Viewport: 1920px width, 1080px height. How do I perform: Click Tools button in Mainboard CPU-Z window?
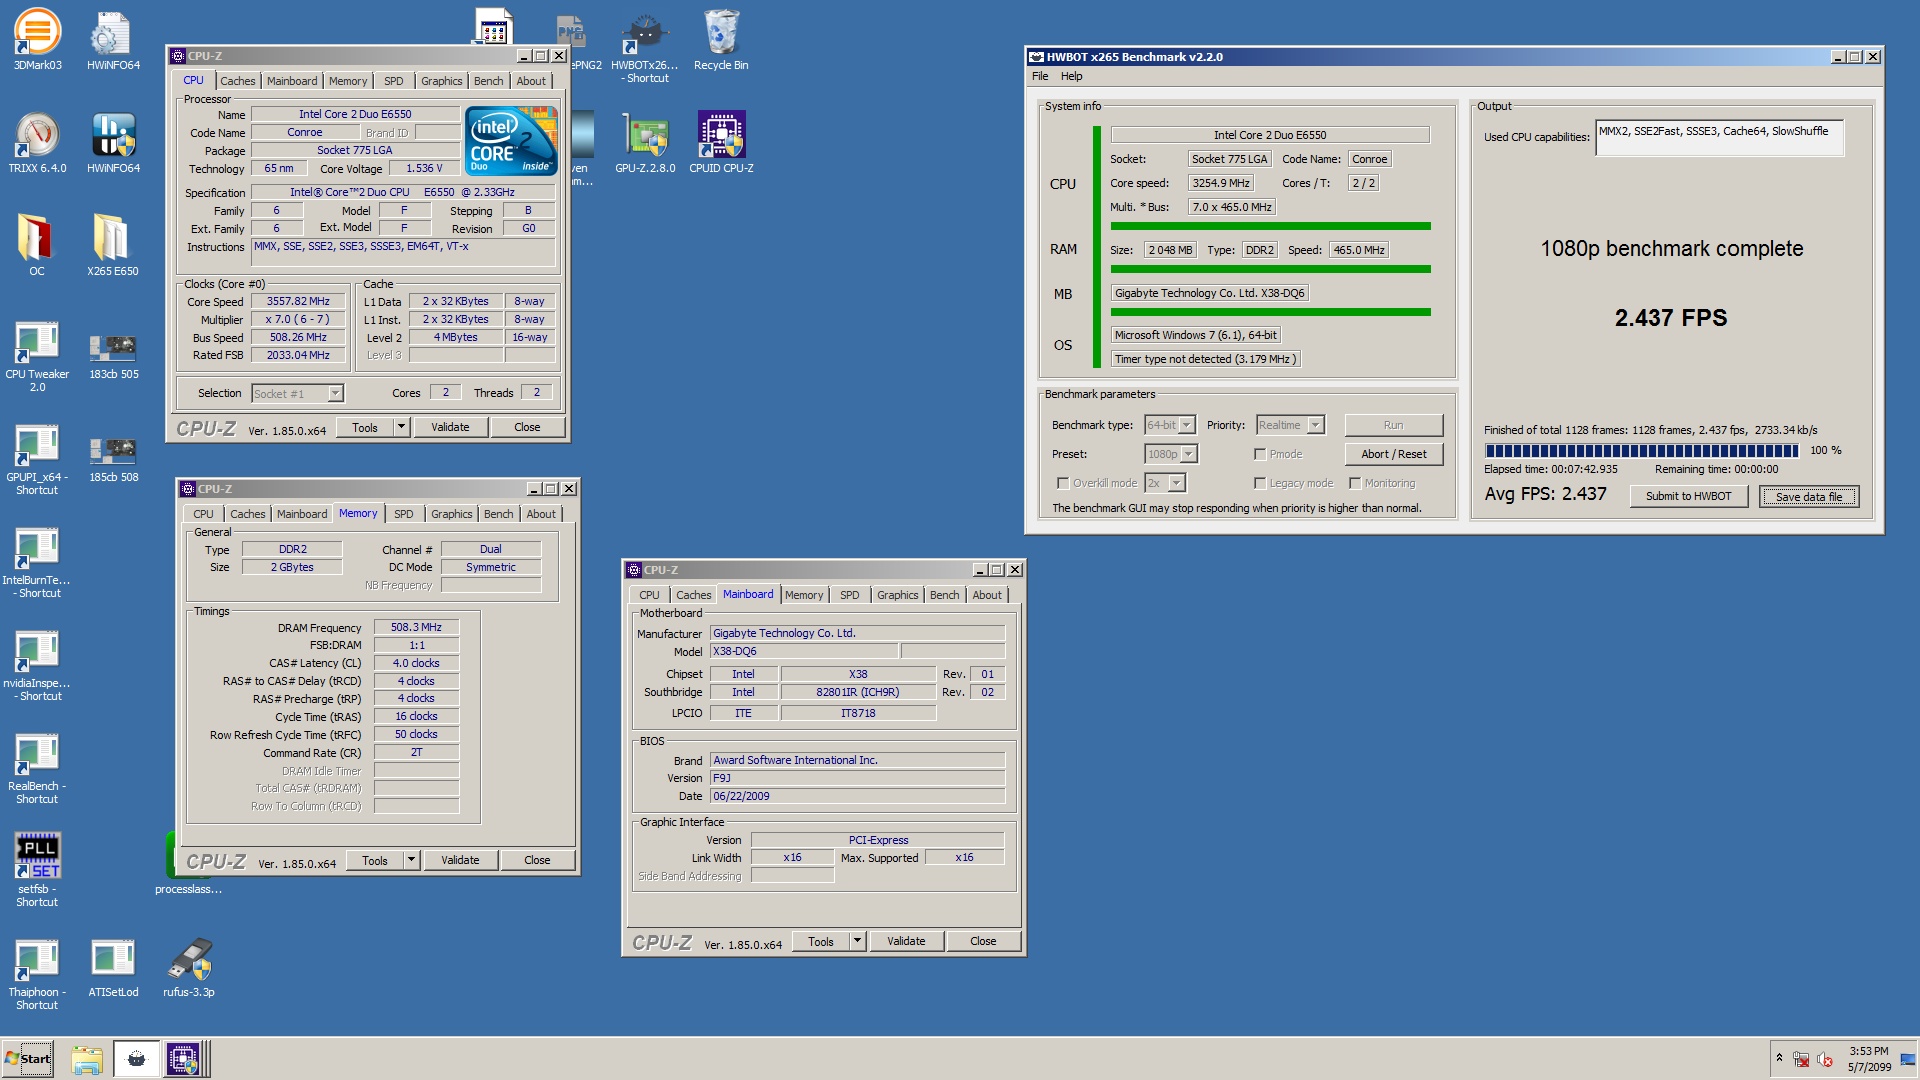point(821,942)
